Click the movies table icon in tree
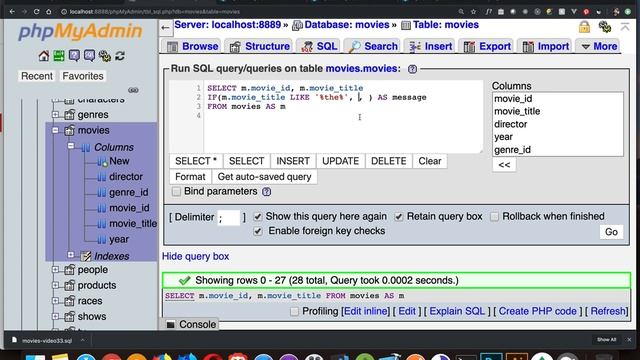640x360 pixels. coord(70,130)
